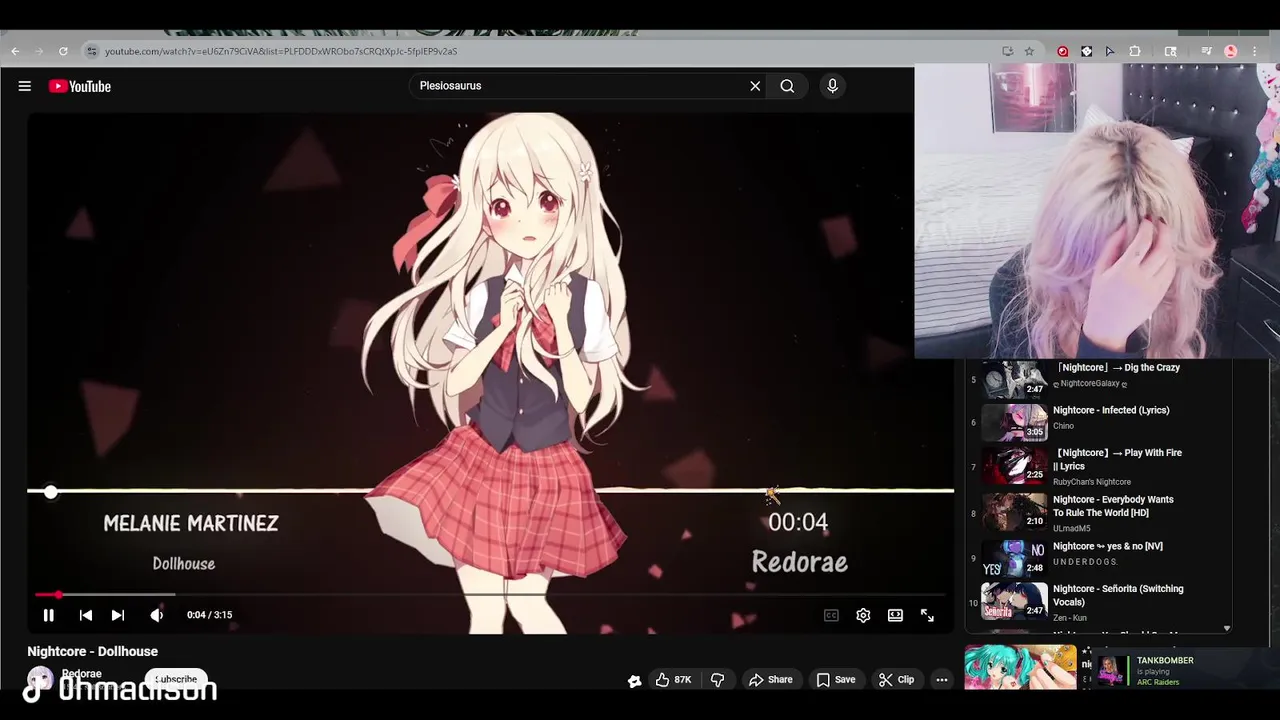The height and width of the screenshot is (720, 1280).
Task: Open the player settings gear
Action: 863,615
